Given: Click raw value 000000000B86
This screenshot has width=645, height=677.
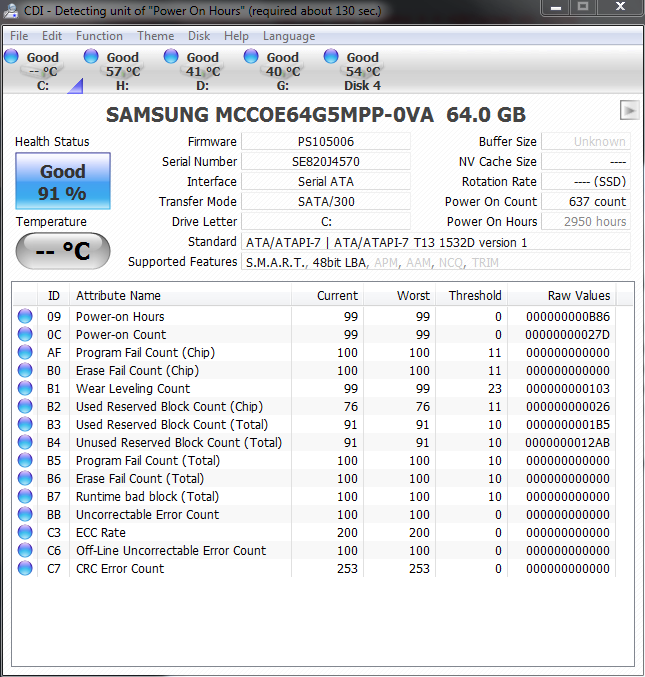Looking at the screenshot, I should 568,316.
